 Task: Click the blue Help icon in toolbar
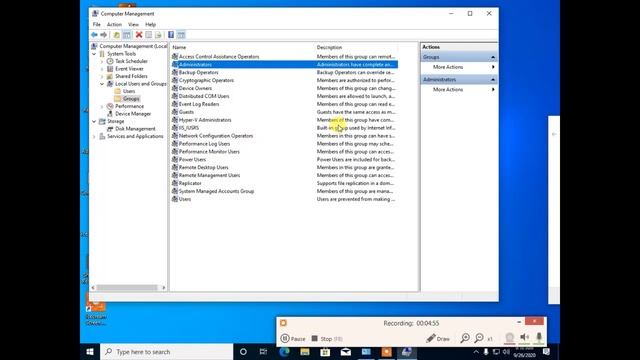[x=171, y=35]
